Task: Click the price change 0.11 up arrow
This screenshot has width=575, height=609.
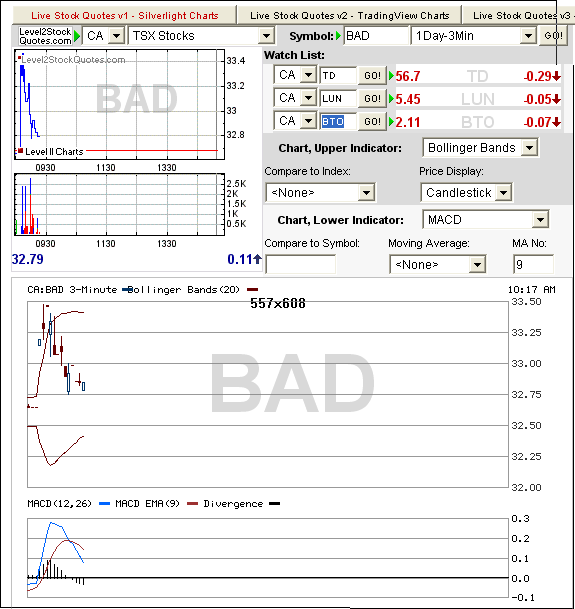Action: pos(244,259)
